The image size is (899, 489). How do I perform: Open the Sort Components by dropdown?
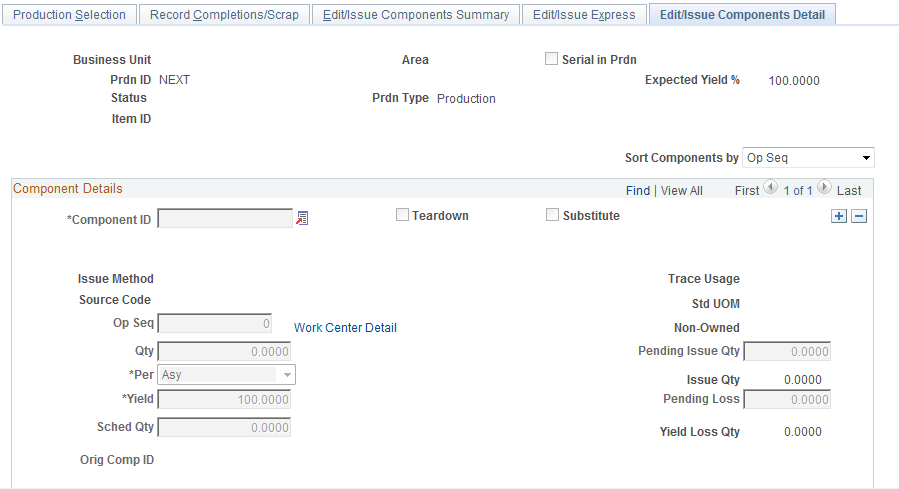[808, 158]
